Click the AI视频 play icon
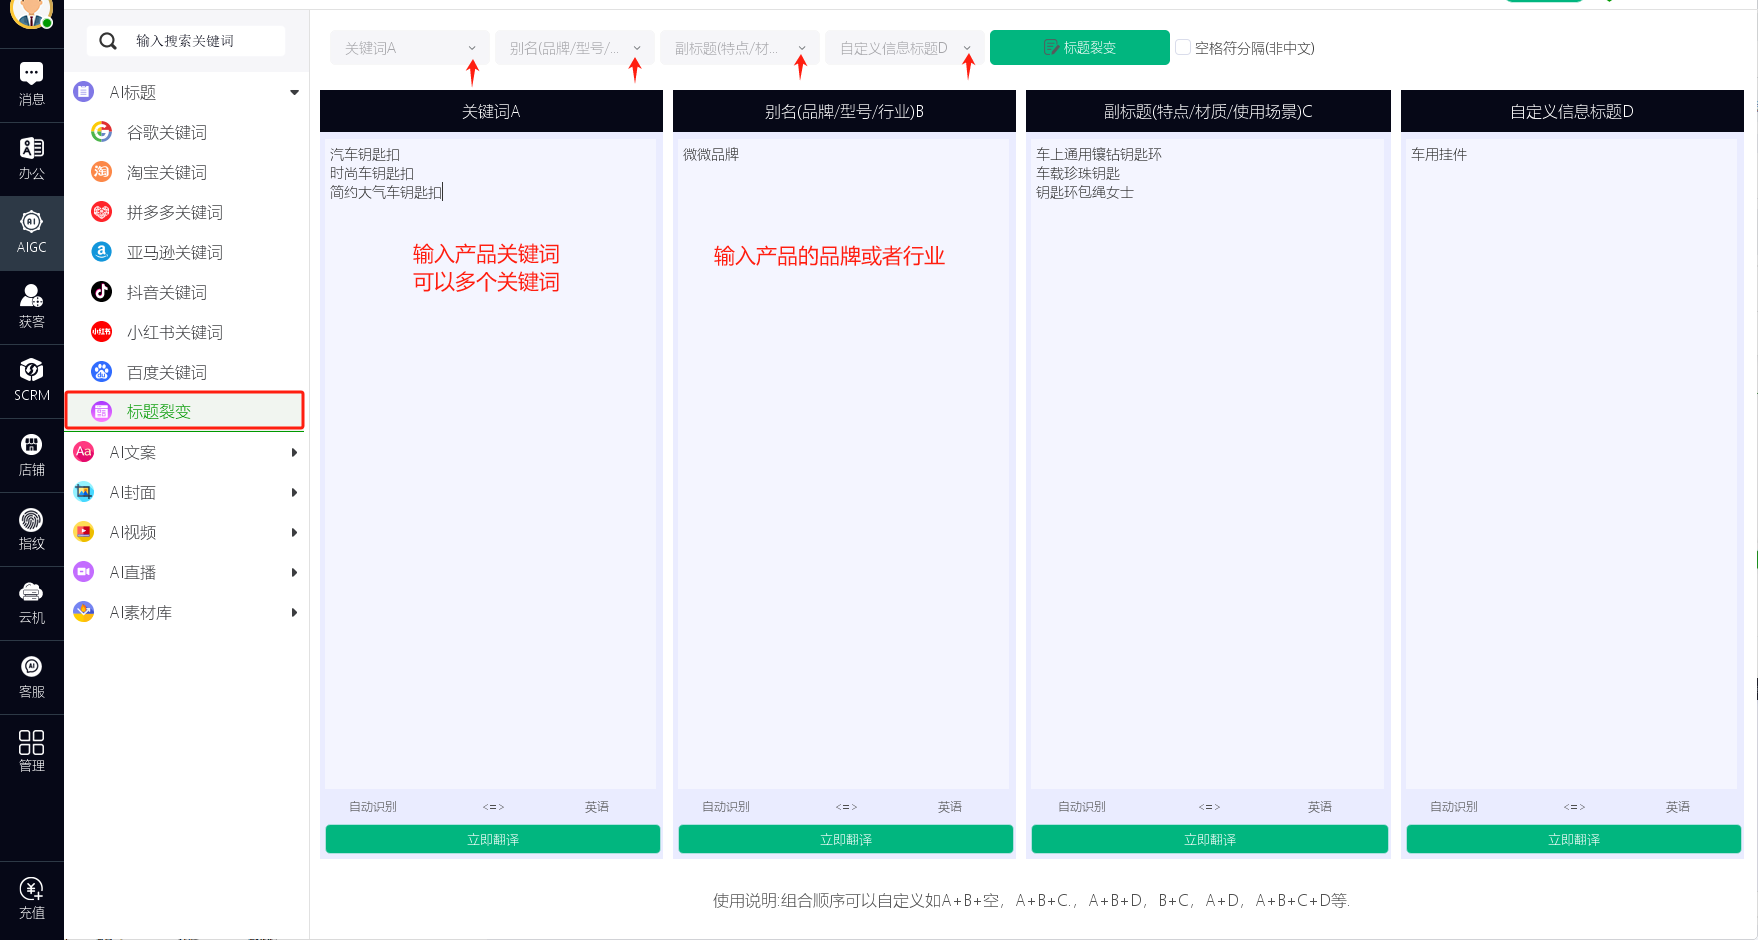 [x=84, y=532]
